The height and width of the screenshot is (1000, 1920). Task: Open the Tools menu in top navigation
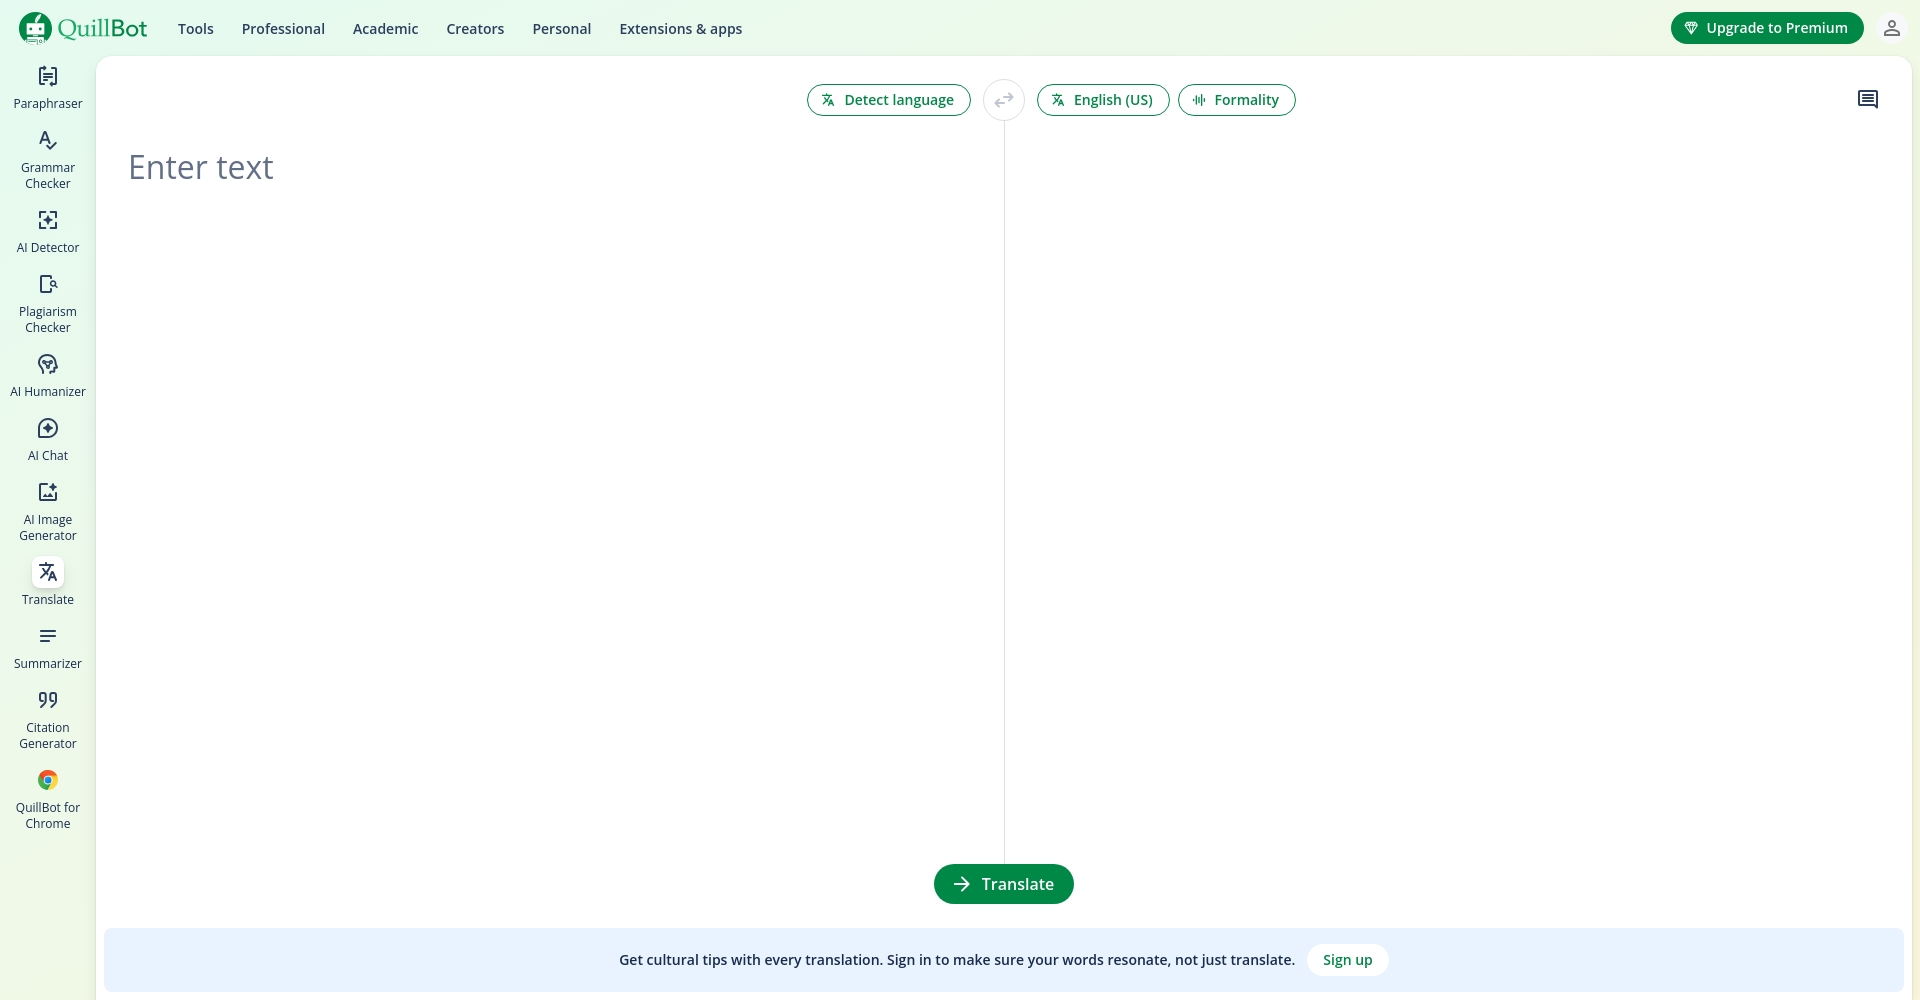point(196,29)
